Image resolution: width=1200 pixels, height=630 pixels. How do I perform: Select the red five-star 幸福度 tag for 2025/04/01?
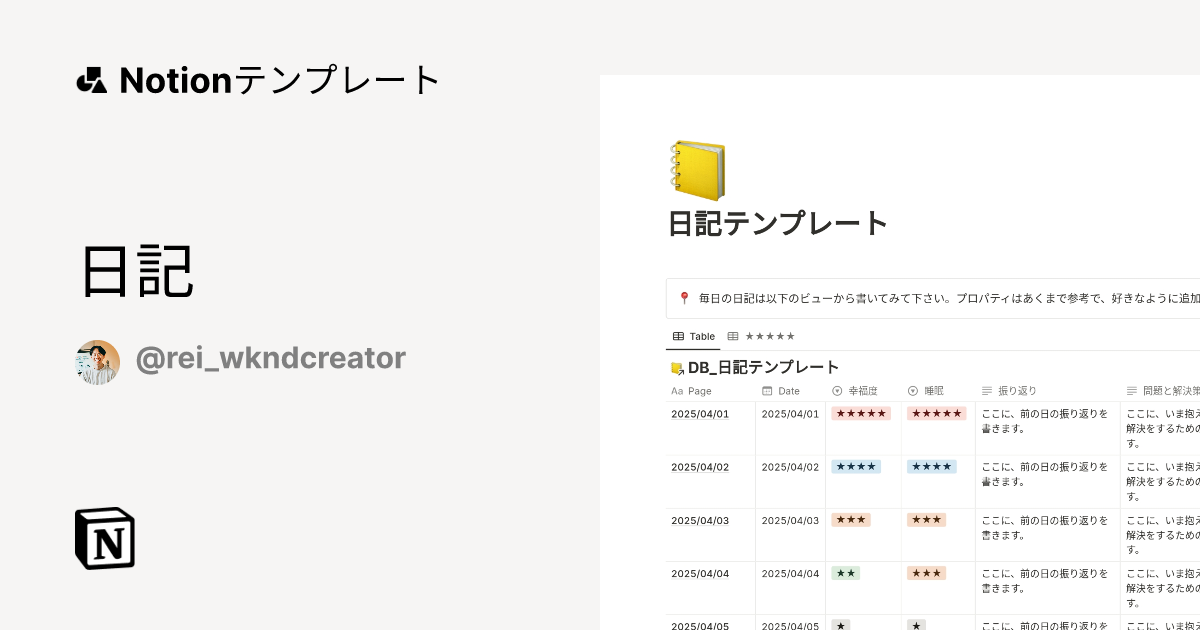[861, 413]
